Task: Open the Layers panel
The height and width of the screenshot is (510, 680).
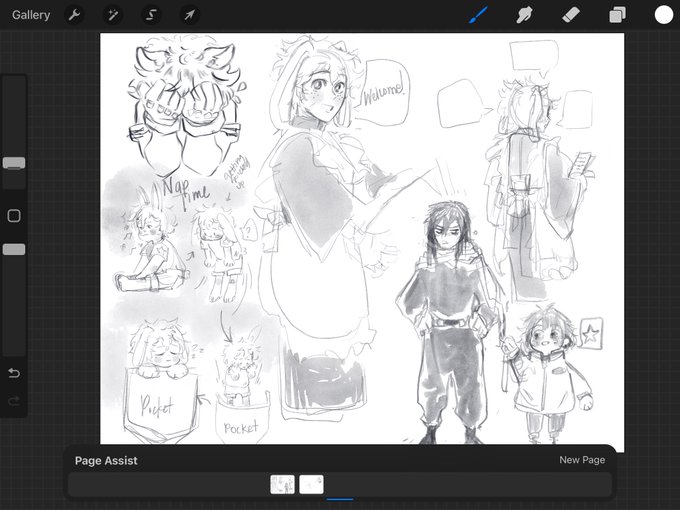Action: tap(617, 15)
